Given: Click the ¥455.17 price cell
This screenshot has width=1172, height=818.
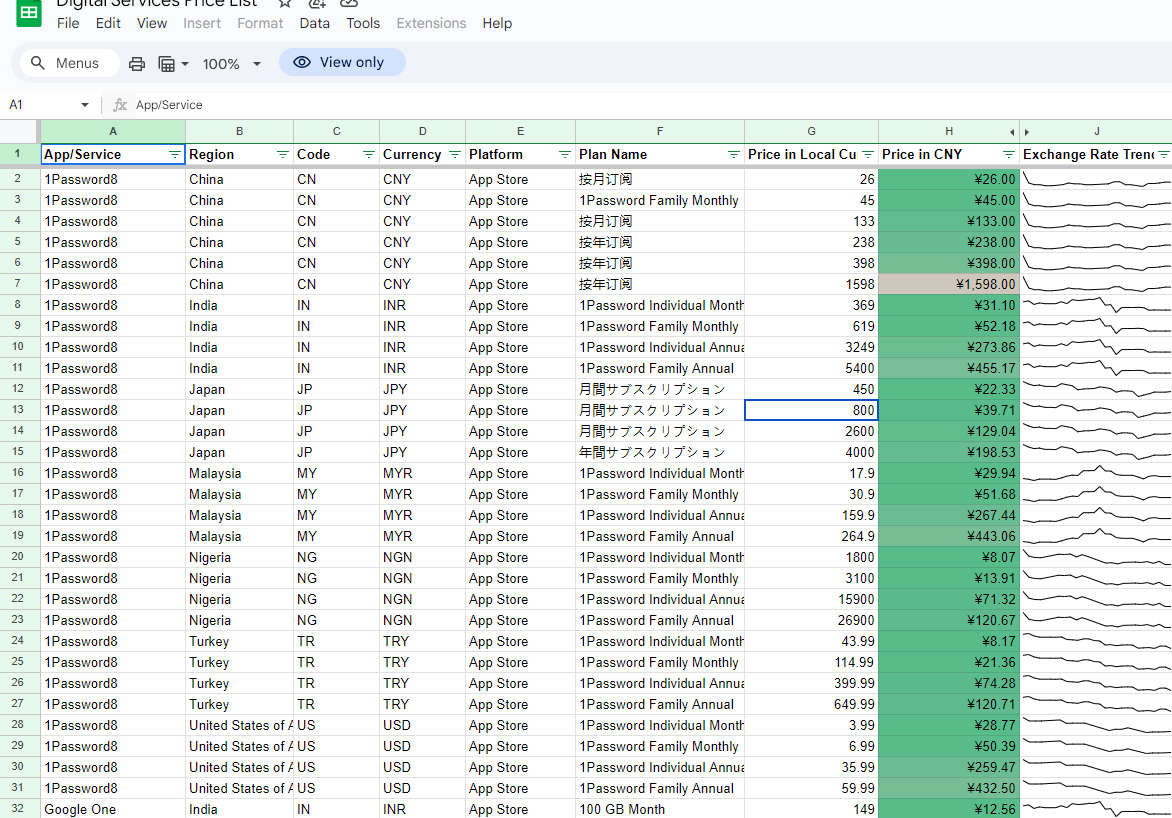Looking at the screenshot, I should pyautogui.click(x=949, y=368).
